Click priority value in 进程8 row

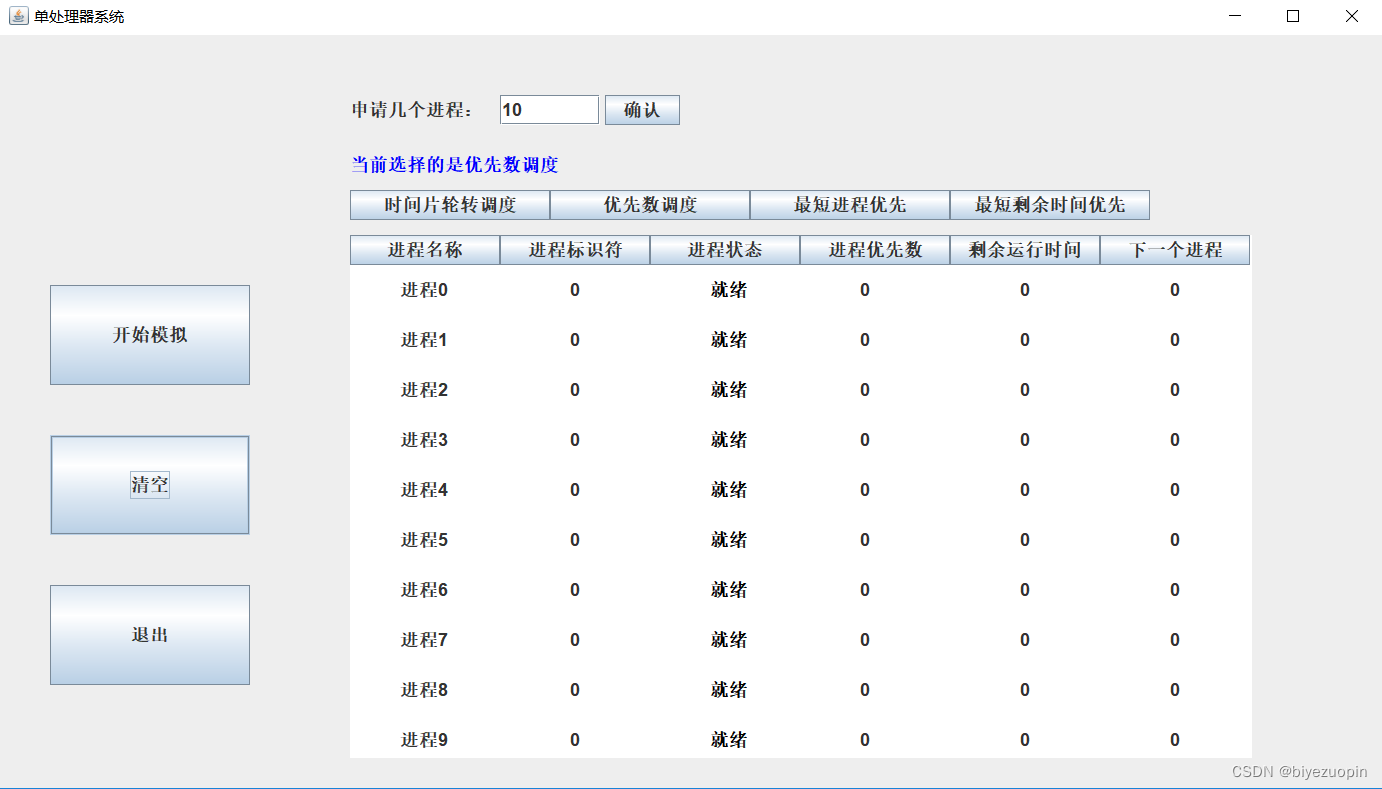coord(865,690)
